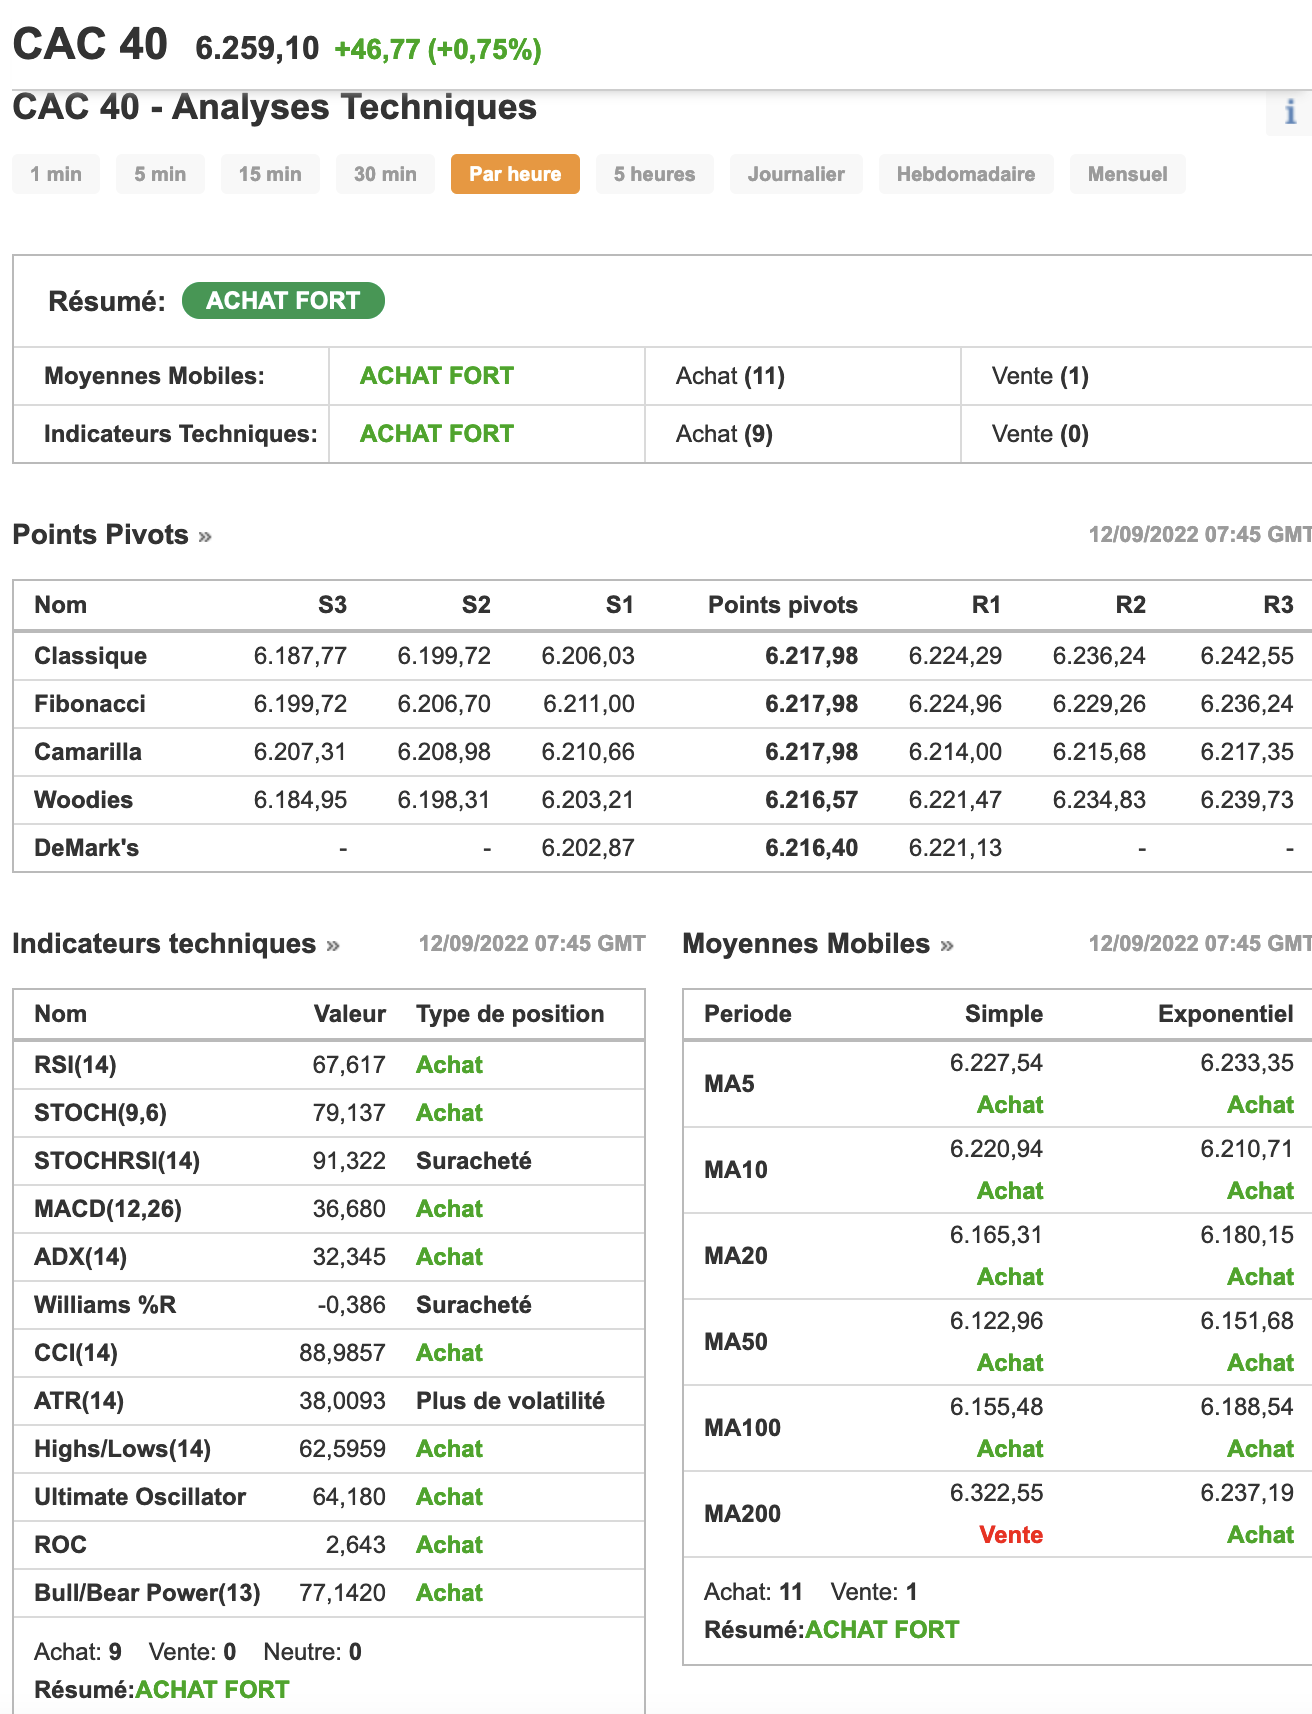Viewport: 1312px width, 1714px height.
Task: Switch to the 15 min tab
Action: tap(270, 174)
